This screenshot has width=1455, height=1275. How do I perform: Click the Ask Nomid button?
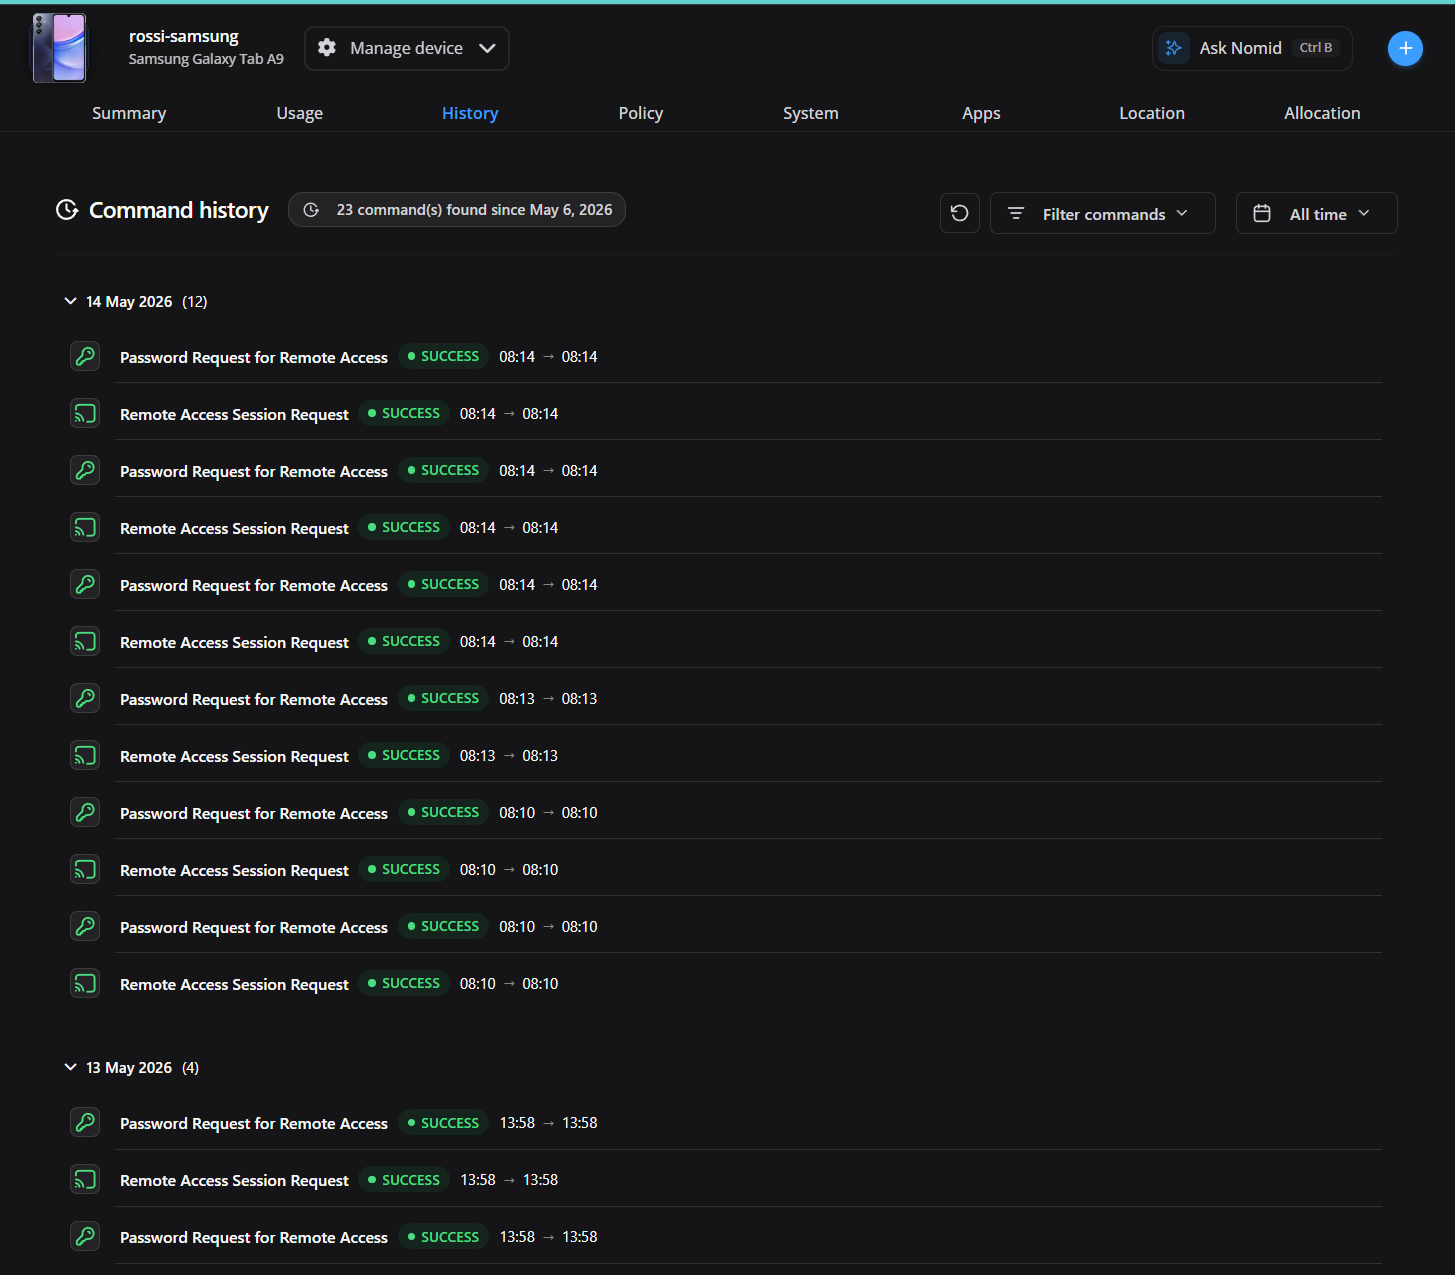tap(1252, 48)
